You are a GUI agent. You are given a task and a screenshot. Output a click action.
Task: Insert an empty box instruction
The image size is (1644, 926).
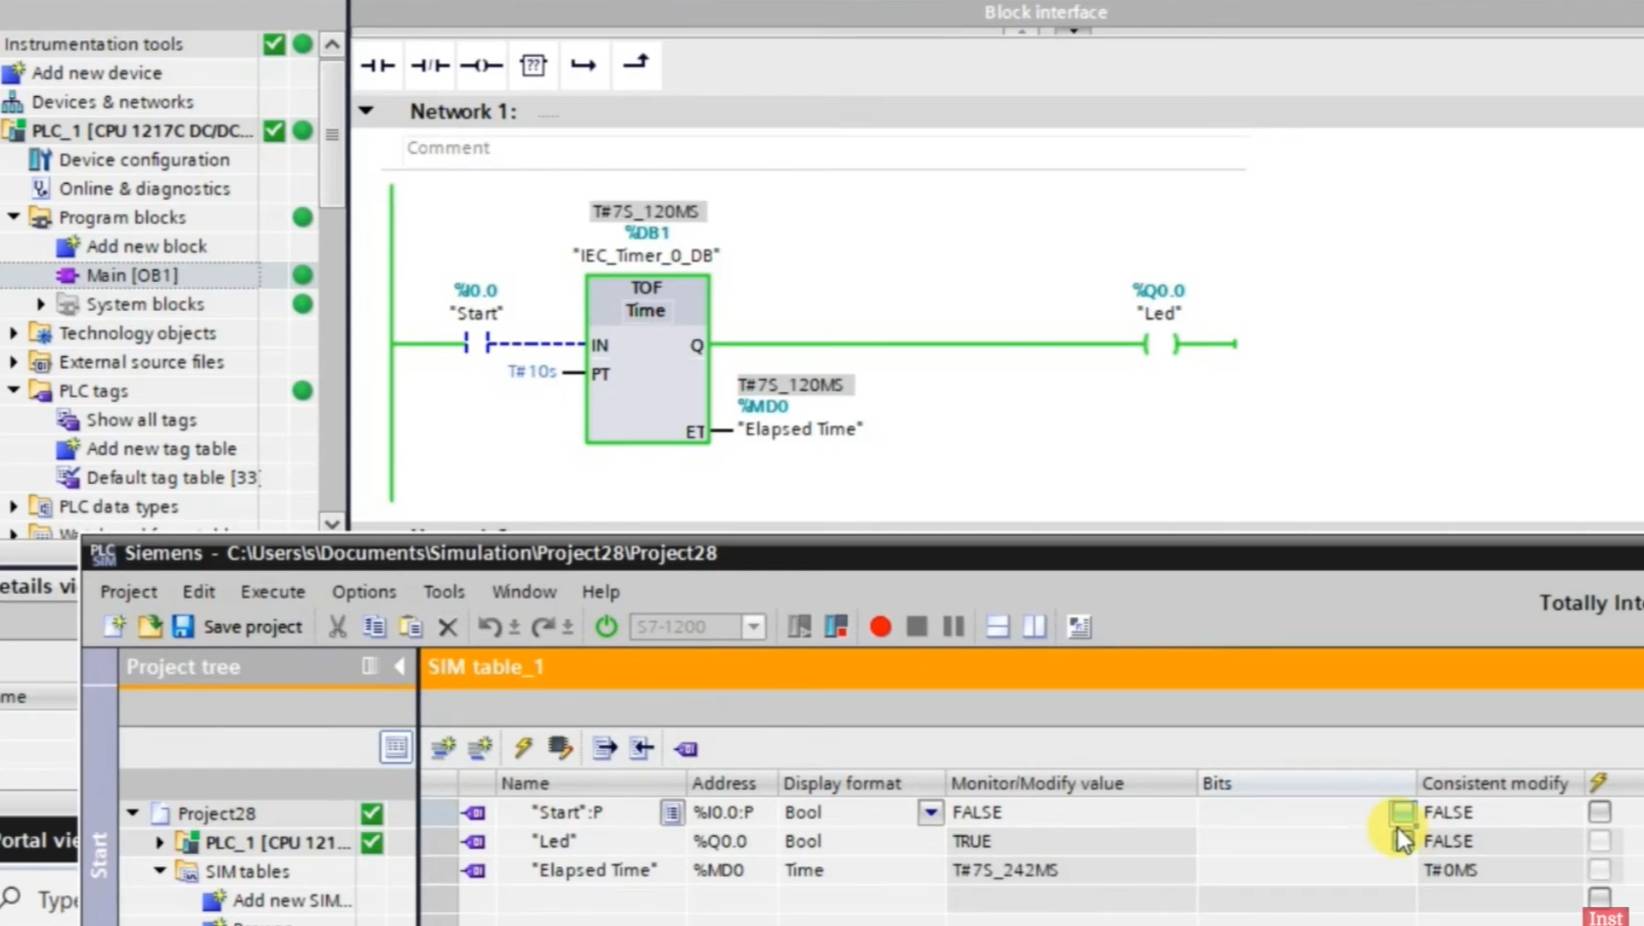533,66
